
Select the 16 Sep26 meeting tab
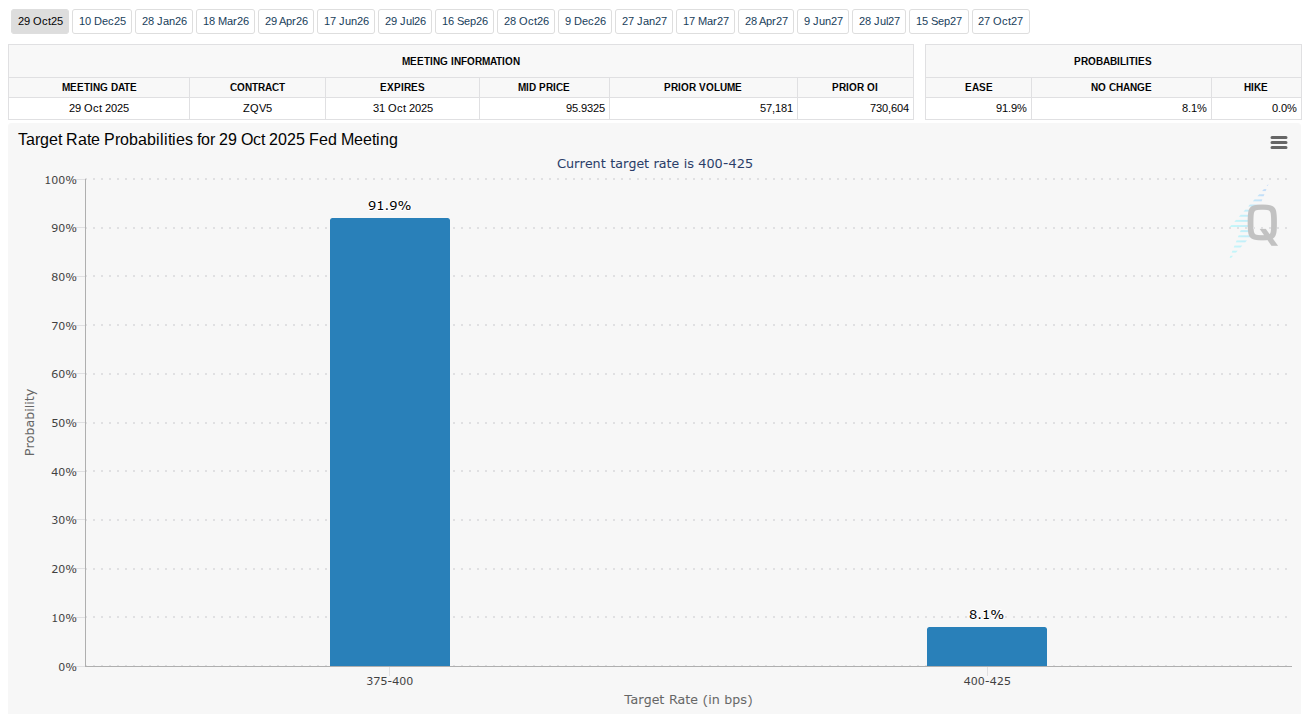[465, 21]
